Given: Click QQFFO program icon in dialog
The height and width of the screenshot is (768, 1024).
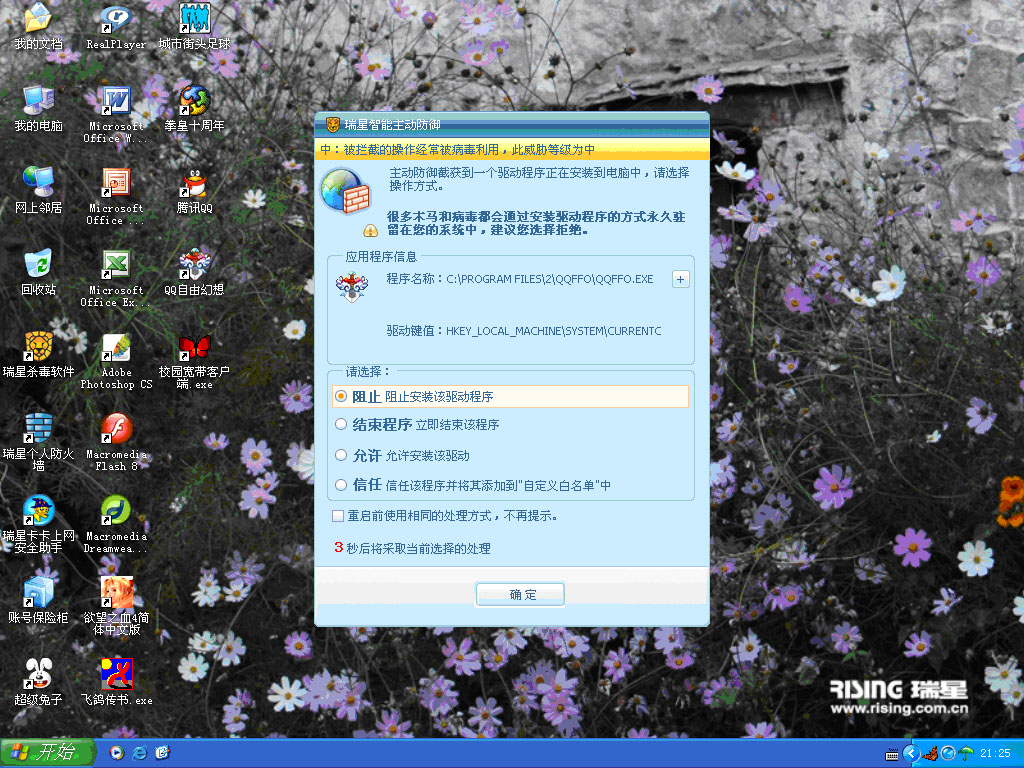Looking at the screenshot, I should click(352, 287).
